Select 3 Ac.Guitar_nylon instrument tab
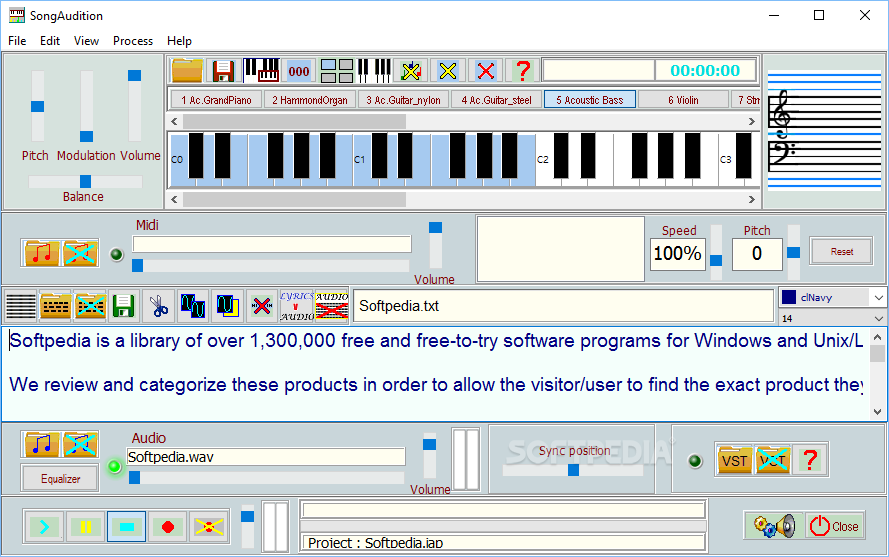The height and width of the screenshot is (557, 889). 403,100
